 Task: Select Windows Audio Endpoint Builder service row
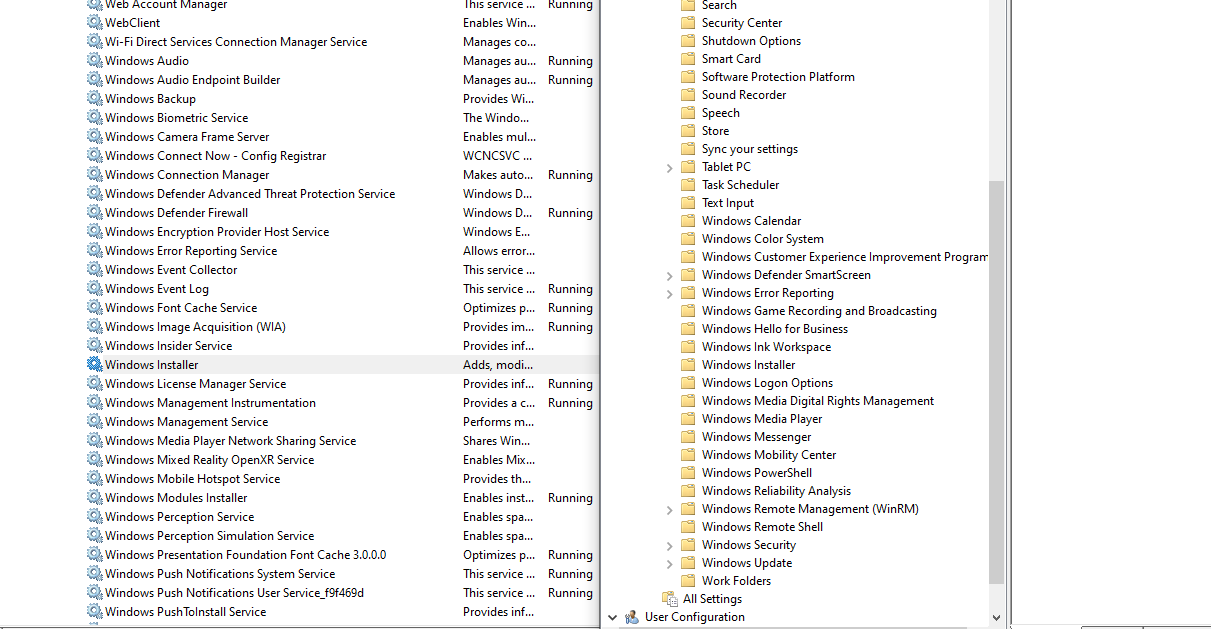(x=192, y=80)
